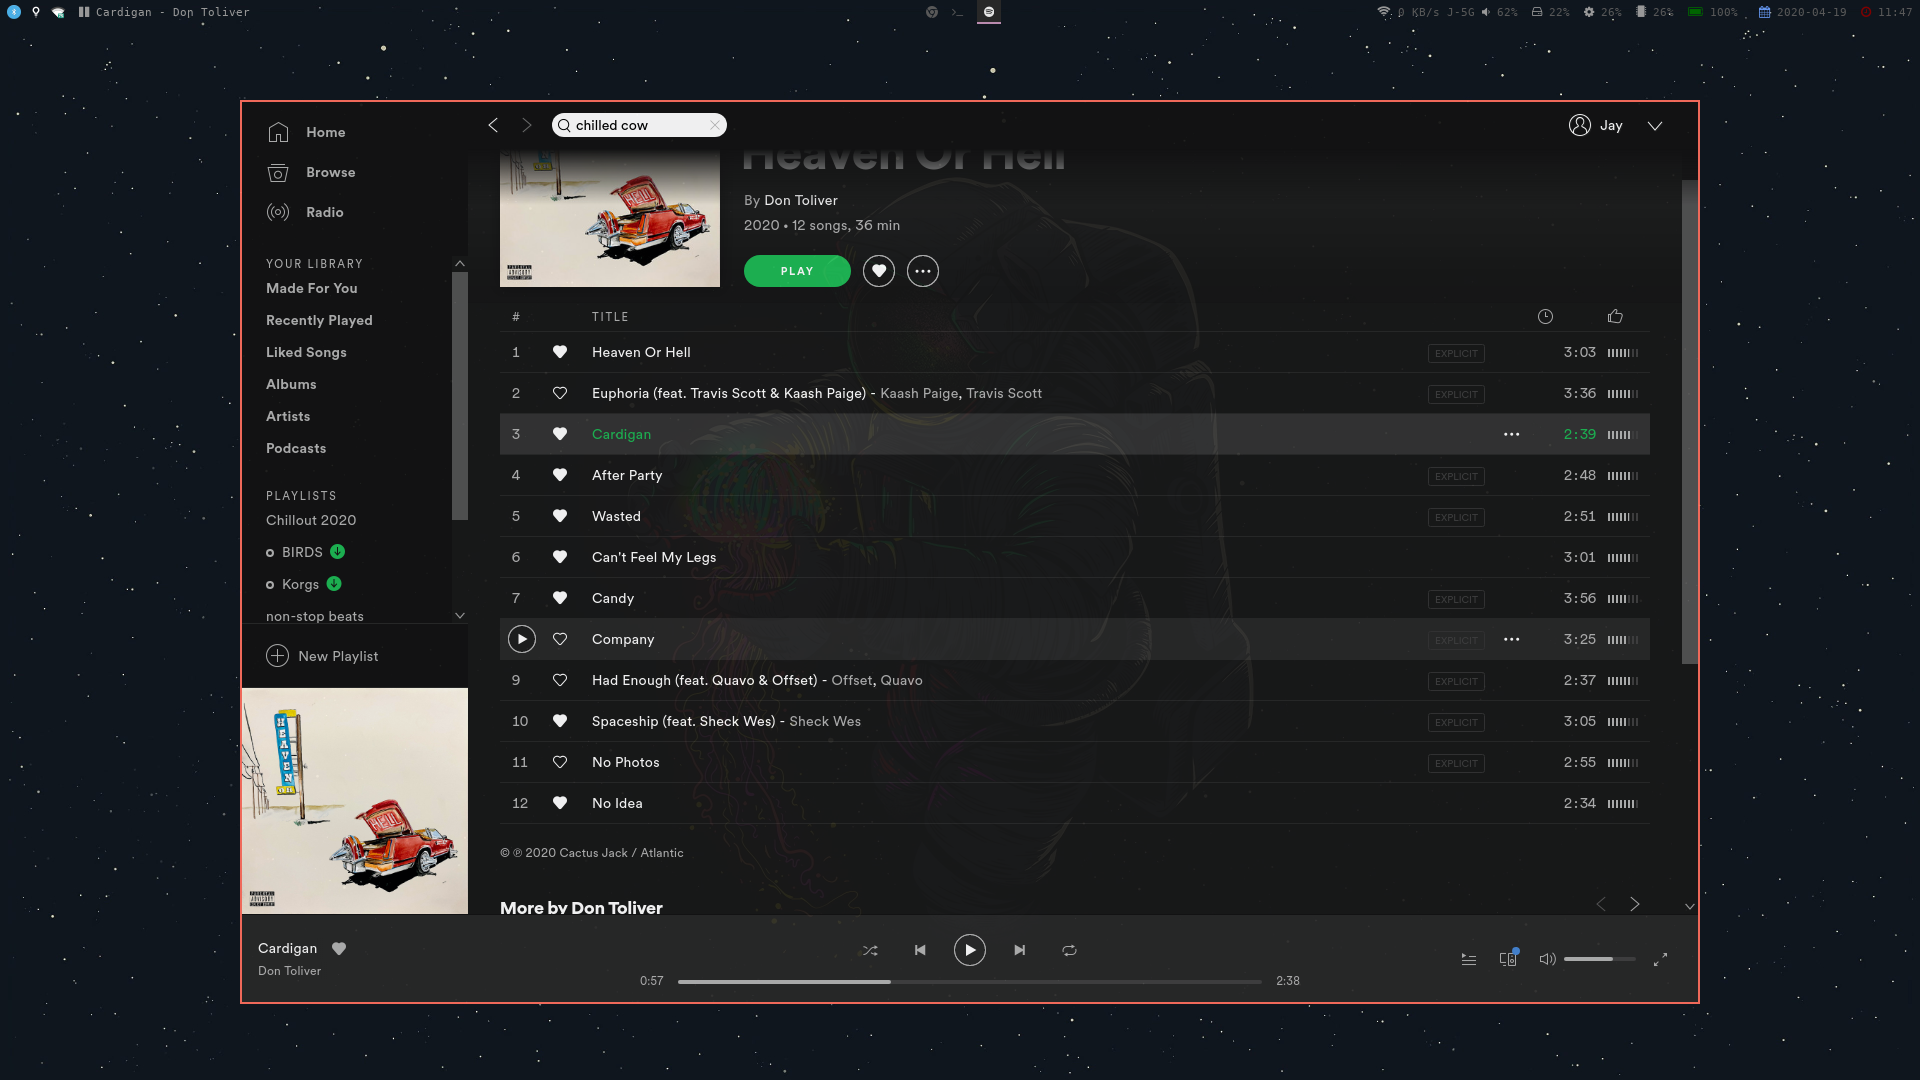Open the play queue

point(1468,959)
